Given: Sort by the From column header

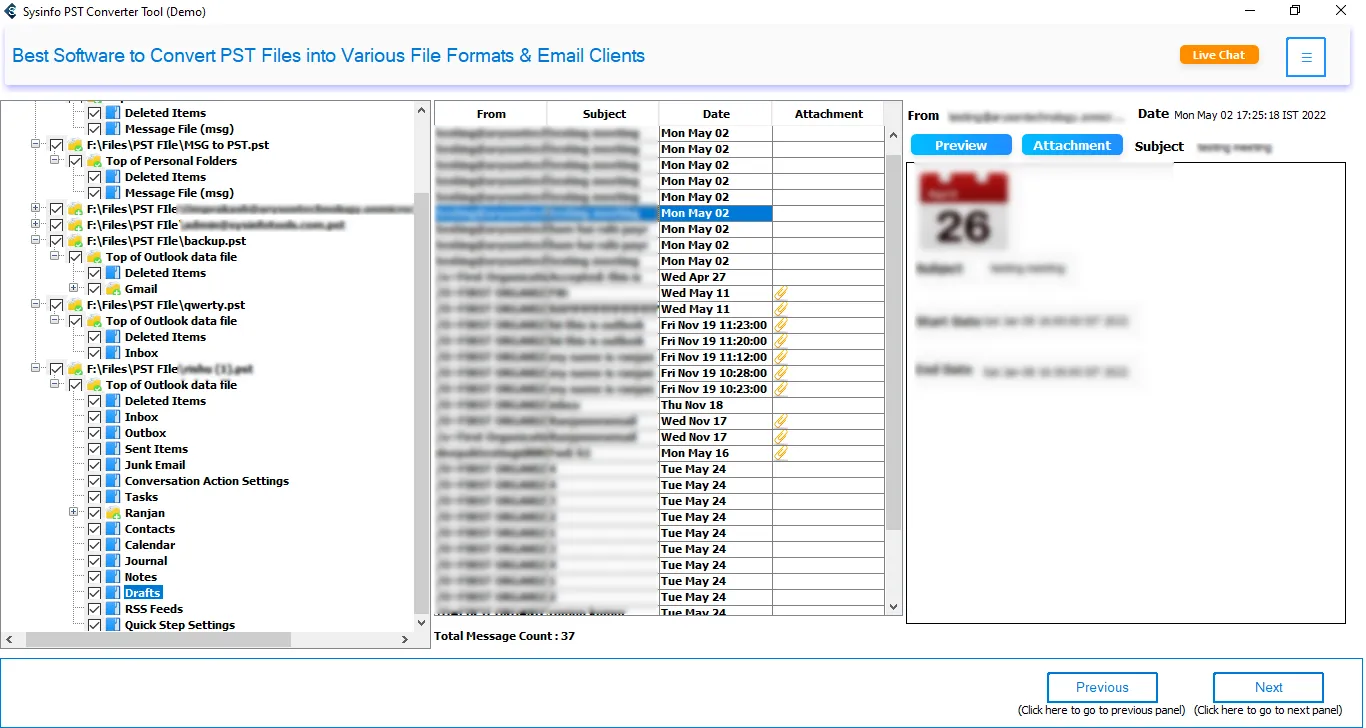Looking at the screenshot, I should (491, 114).
